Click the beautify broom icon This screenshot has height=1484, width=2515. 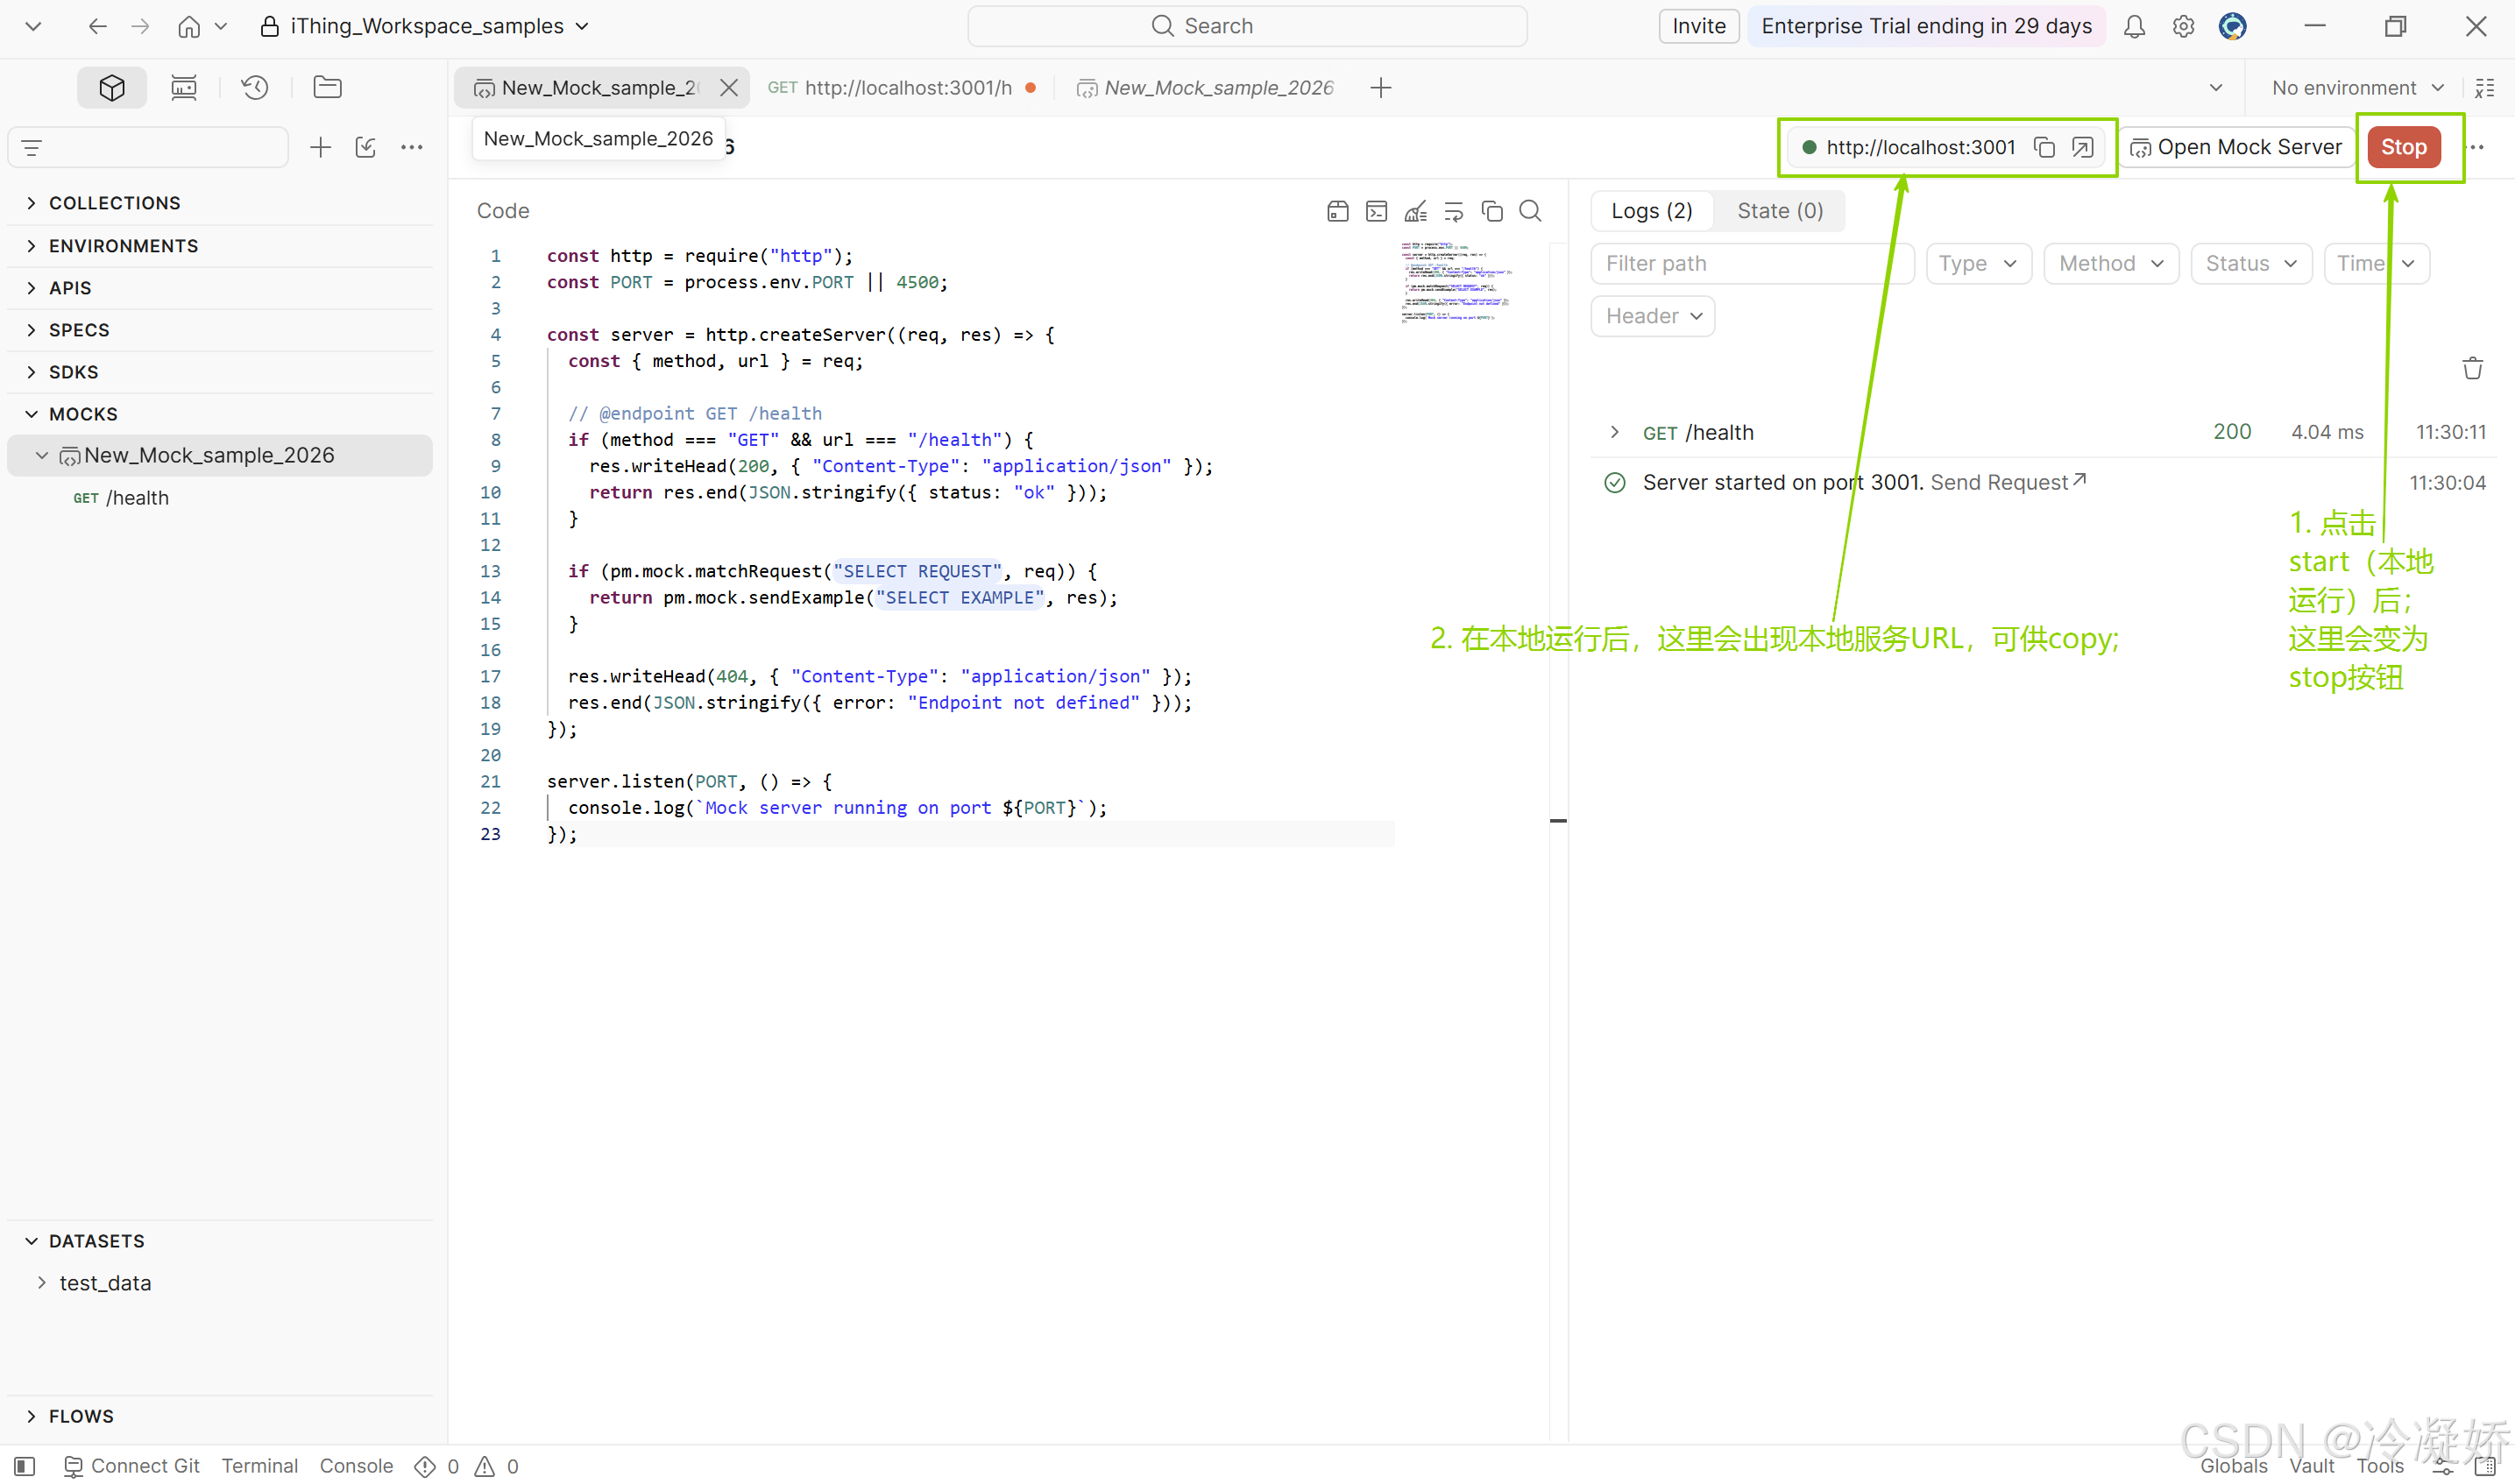tap(1415, 211)
